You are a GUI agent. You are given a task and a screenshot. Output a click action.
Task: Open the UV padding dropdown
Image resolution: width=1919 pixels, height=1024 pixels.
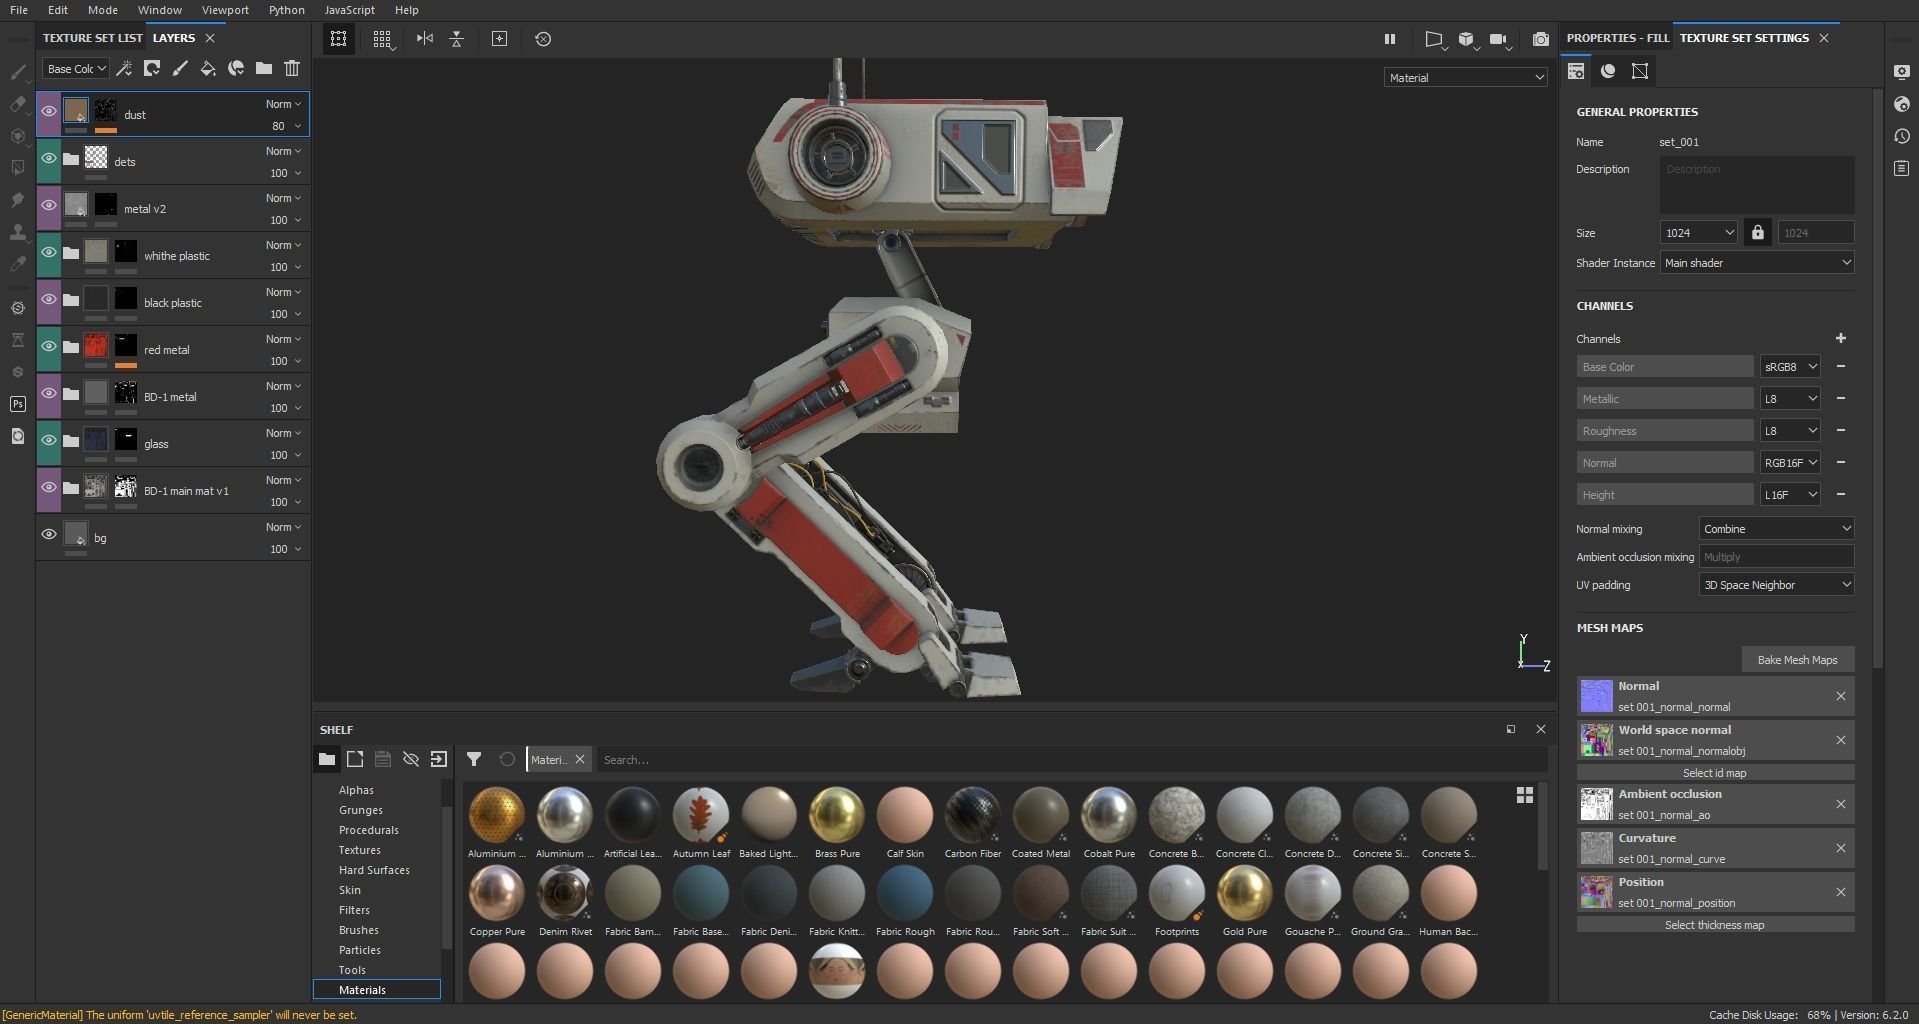[1777, 585]
